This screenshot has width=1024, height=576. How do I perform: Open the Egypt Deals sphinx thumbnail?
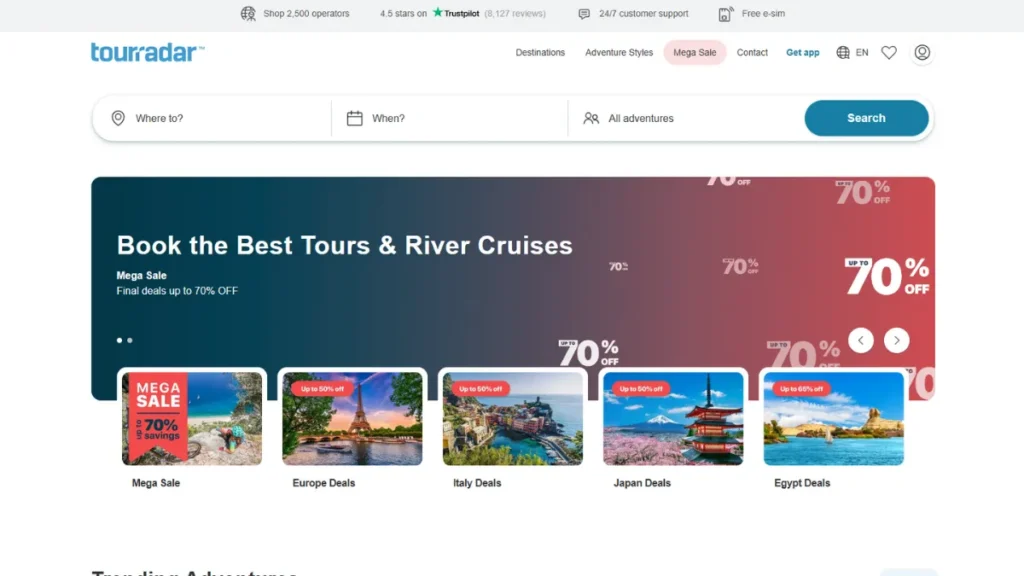point(834,419)
